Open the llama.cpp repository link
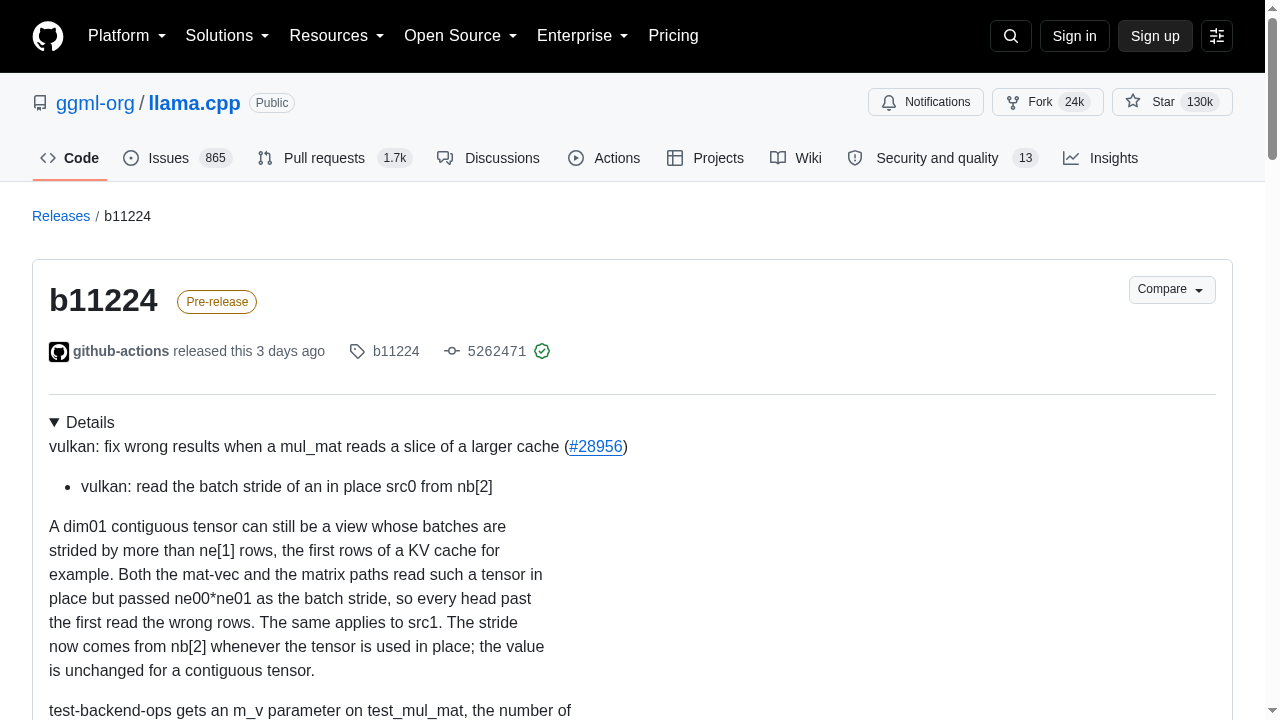Viewport: 1280px width, 720px height. [194, 103]
